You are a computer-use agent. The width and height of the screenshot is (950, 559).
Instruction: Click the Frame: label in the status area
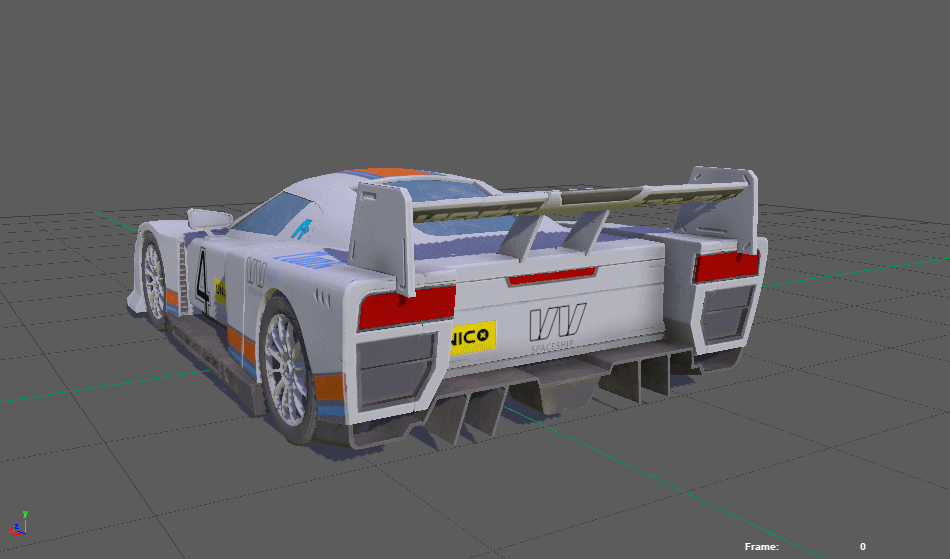[x=761, y=546]
